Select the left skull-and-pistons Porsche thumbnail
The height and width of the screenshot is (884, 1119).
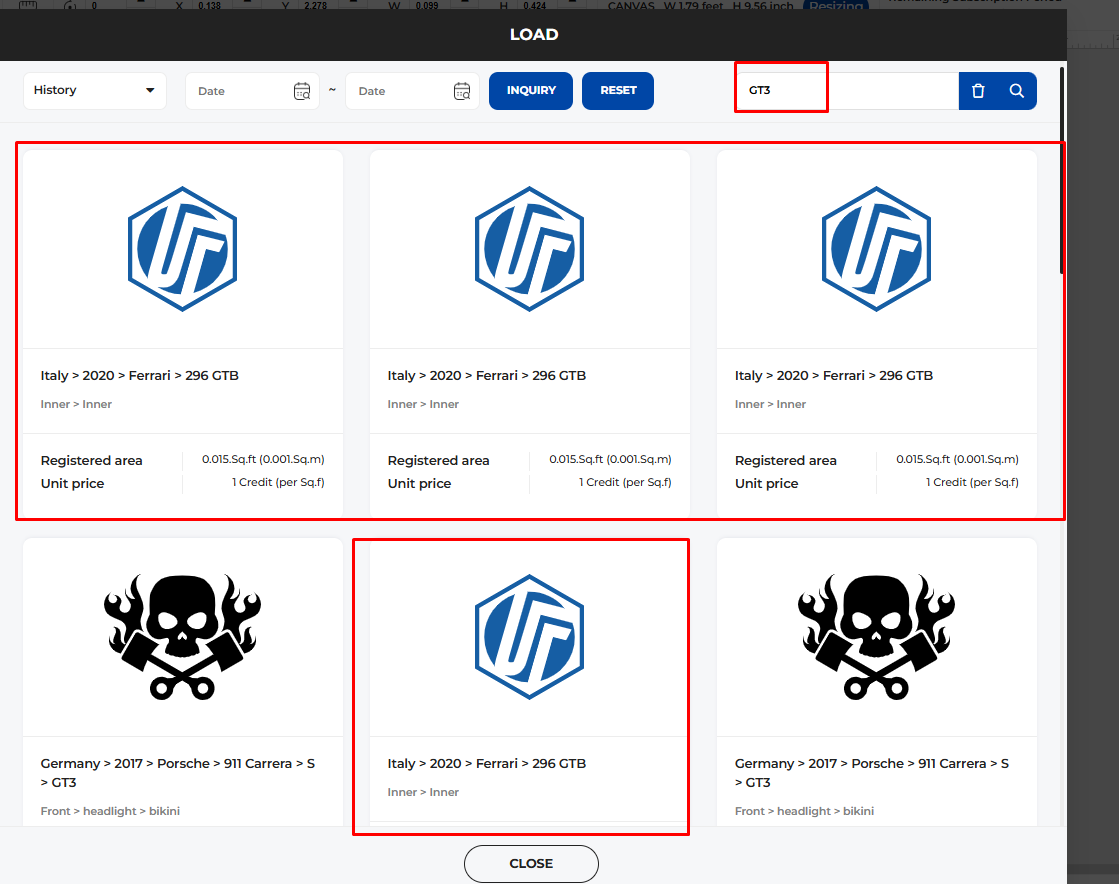(x=183, y=636)
